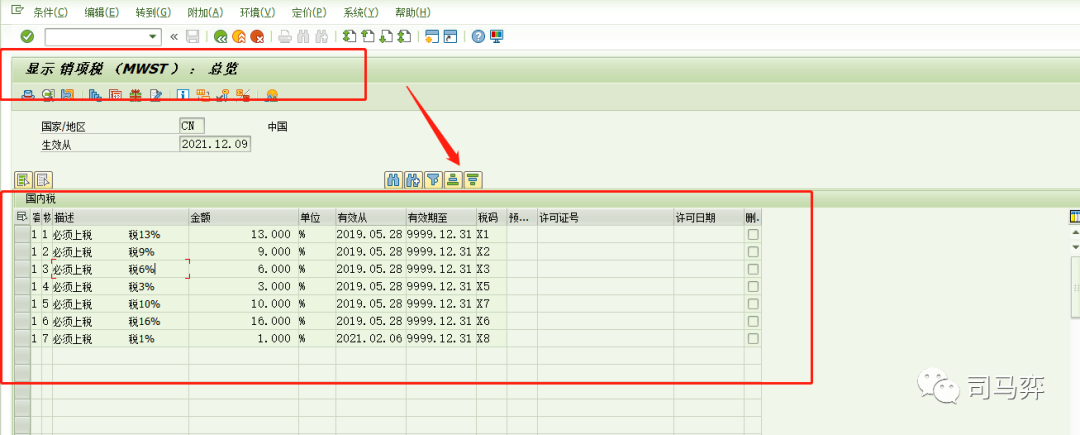Tick delete checkbox for 税1% row

click(754, 339)
